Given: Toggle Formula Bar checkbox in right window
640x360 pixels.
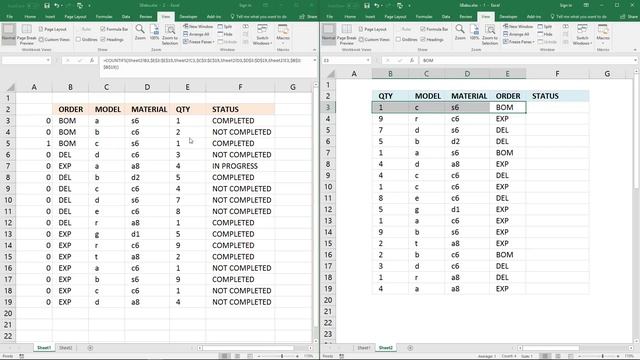Looking at the screenshot, I should (423, 29).
